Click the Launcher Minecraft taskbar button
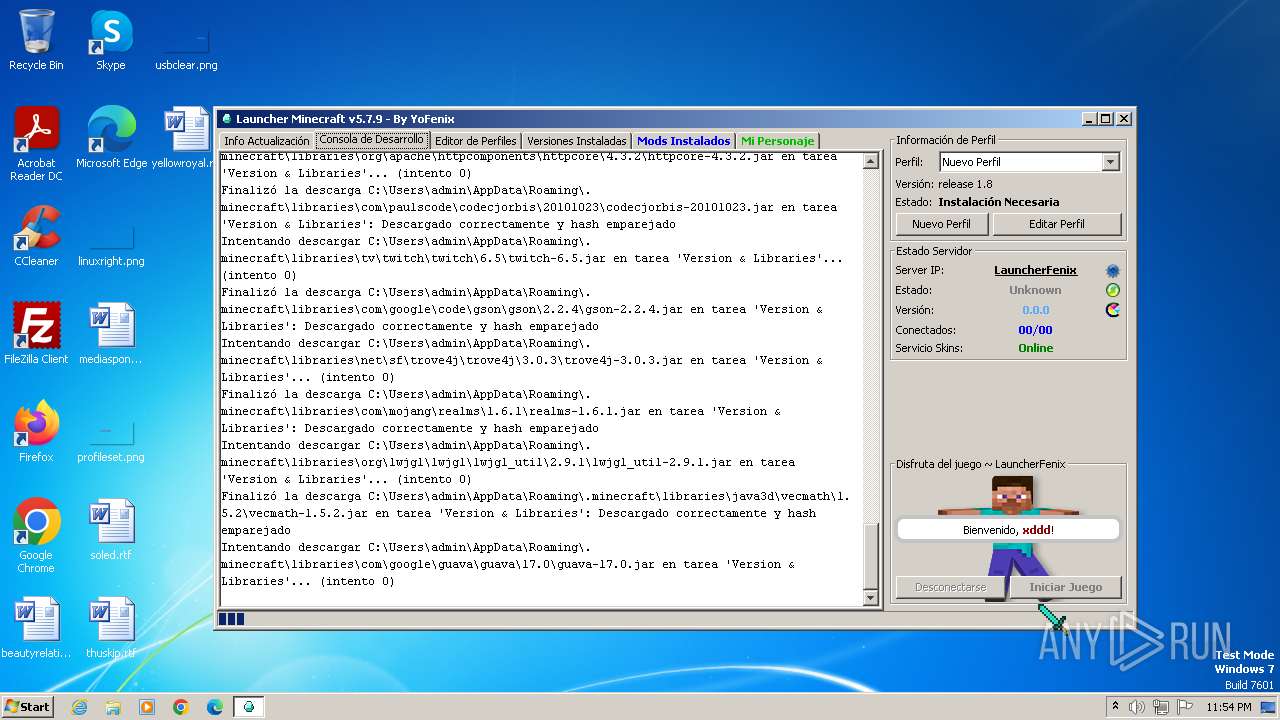 [x=249, y=707]
